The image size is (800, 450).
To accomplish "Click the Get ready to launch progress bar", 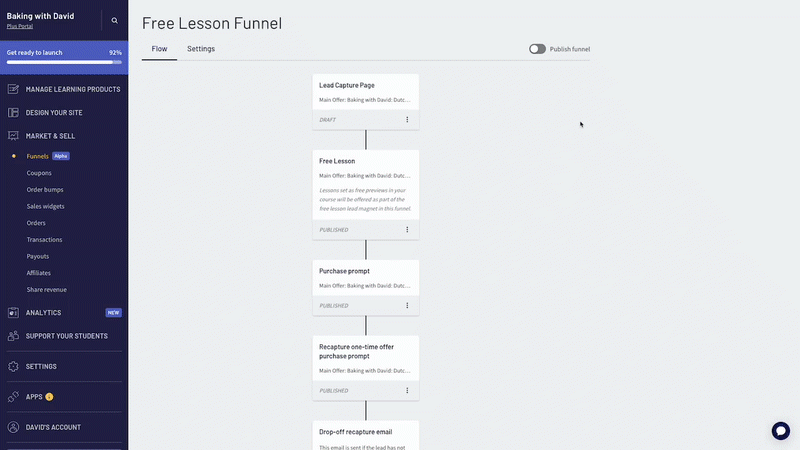I will [64, 62].
